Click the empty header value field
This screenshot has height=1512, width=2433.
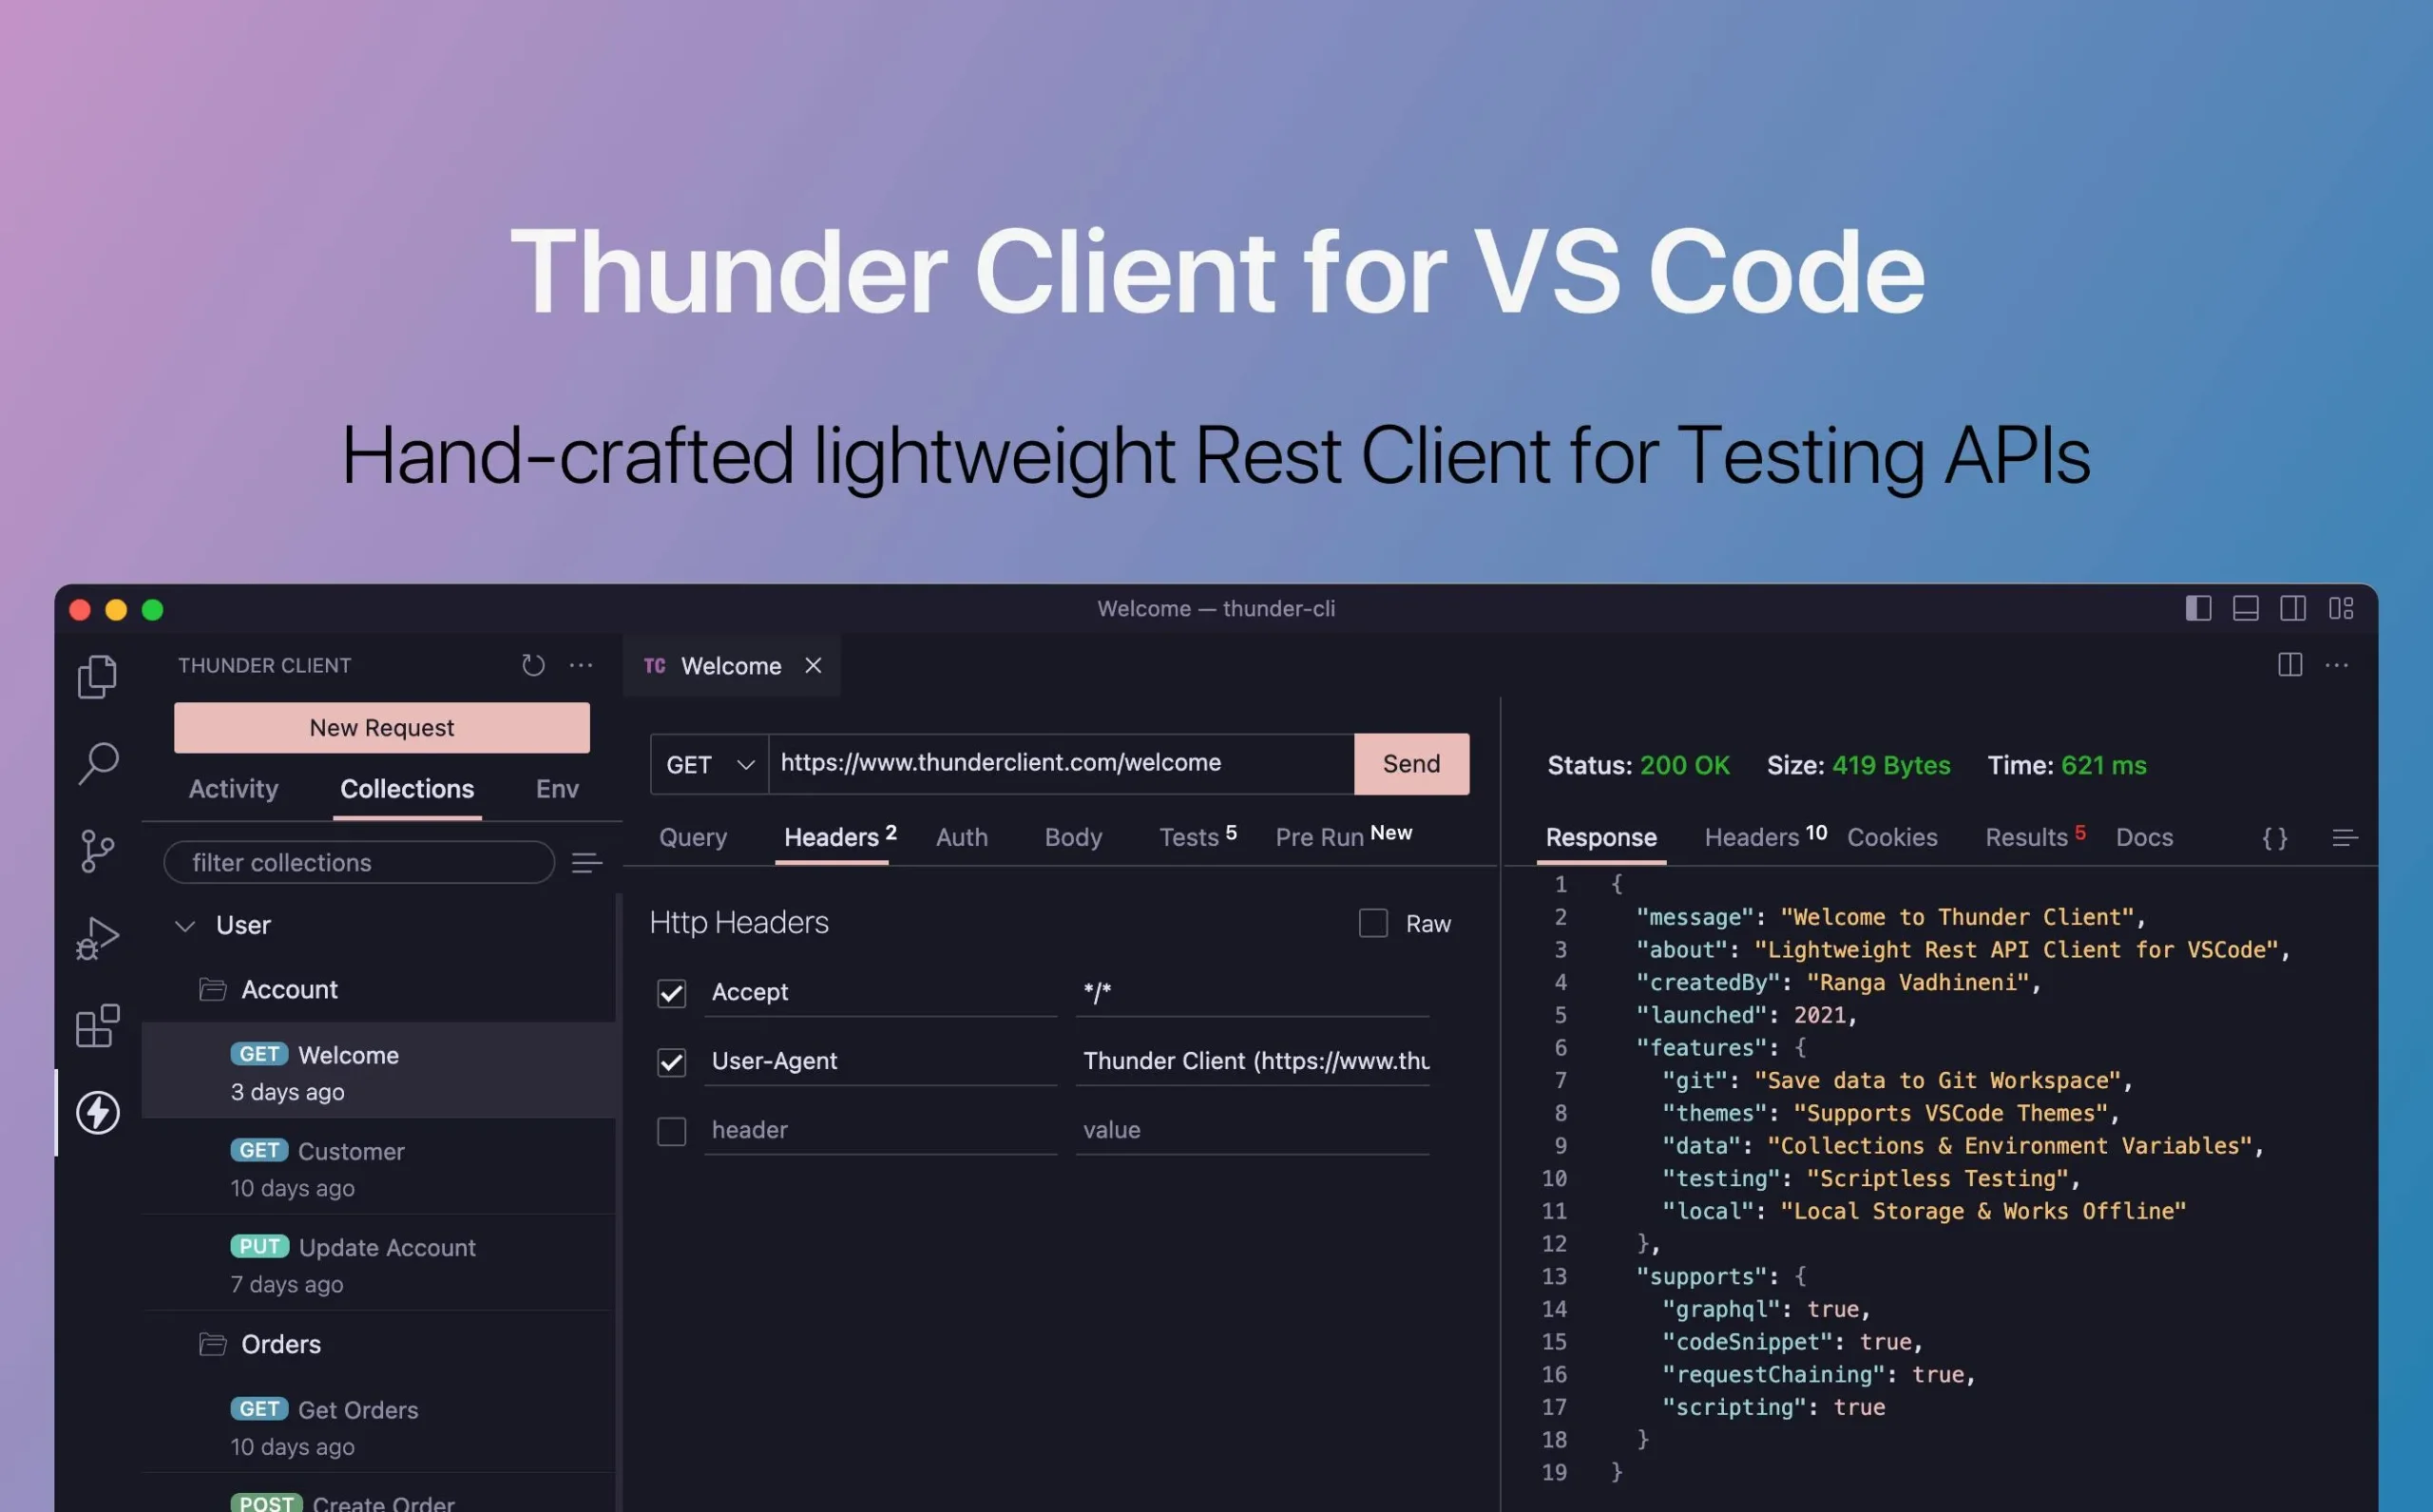coord(1252,1131)
